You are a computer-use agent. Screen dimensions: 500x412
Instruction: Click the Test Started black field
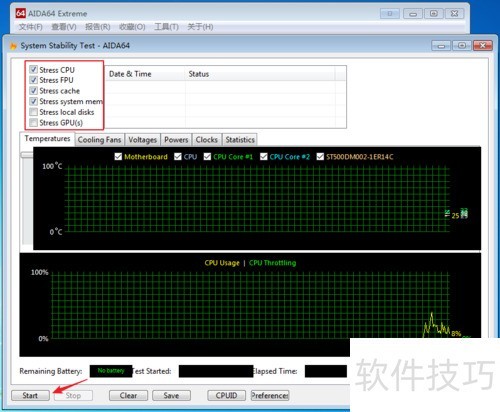coord(216,371)
